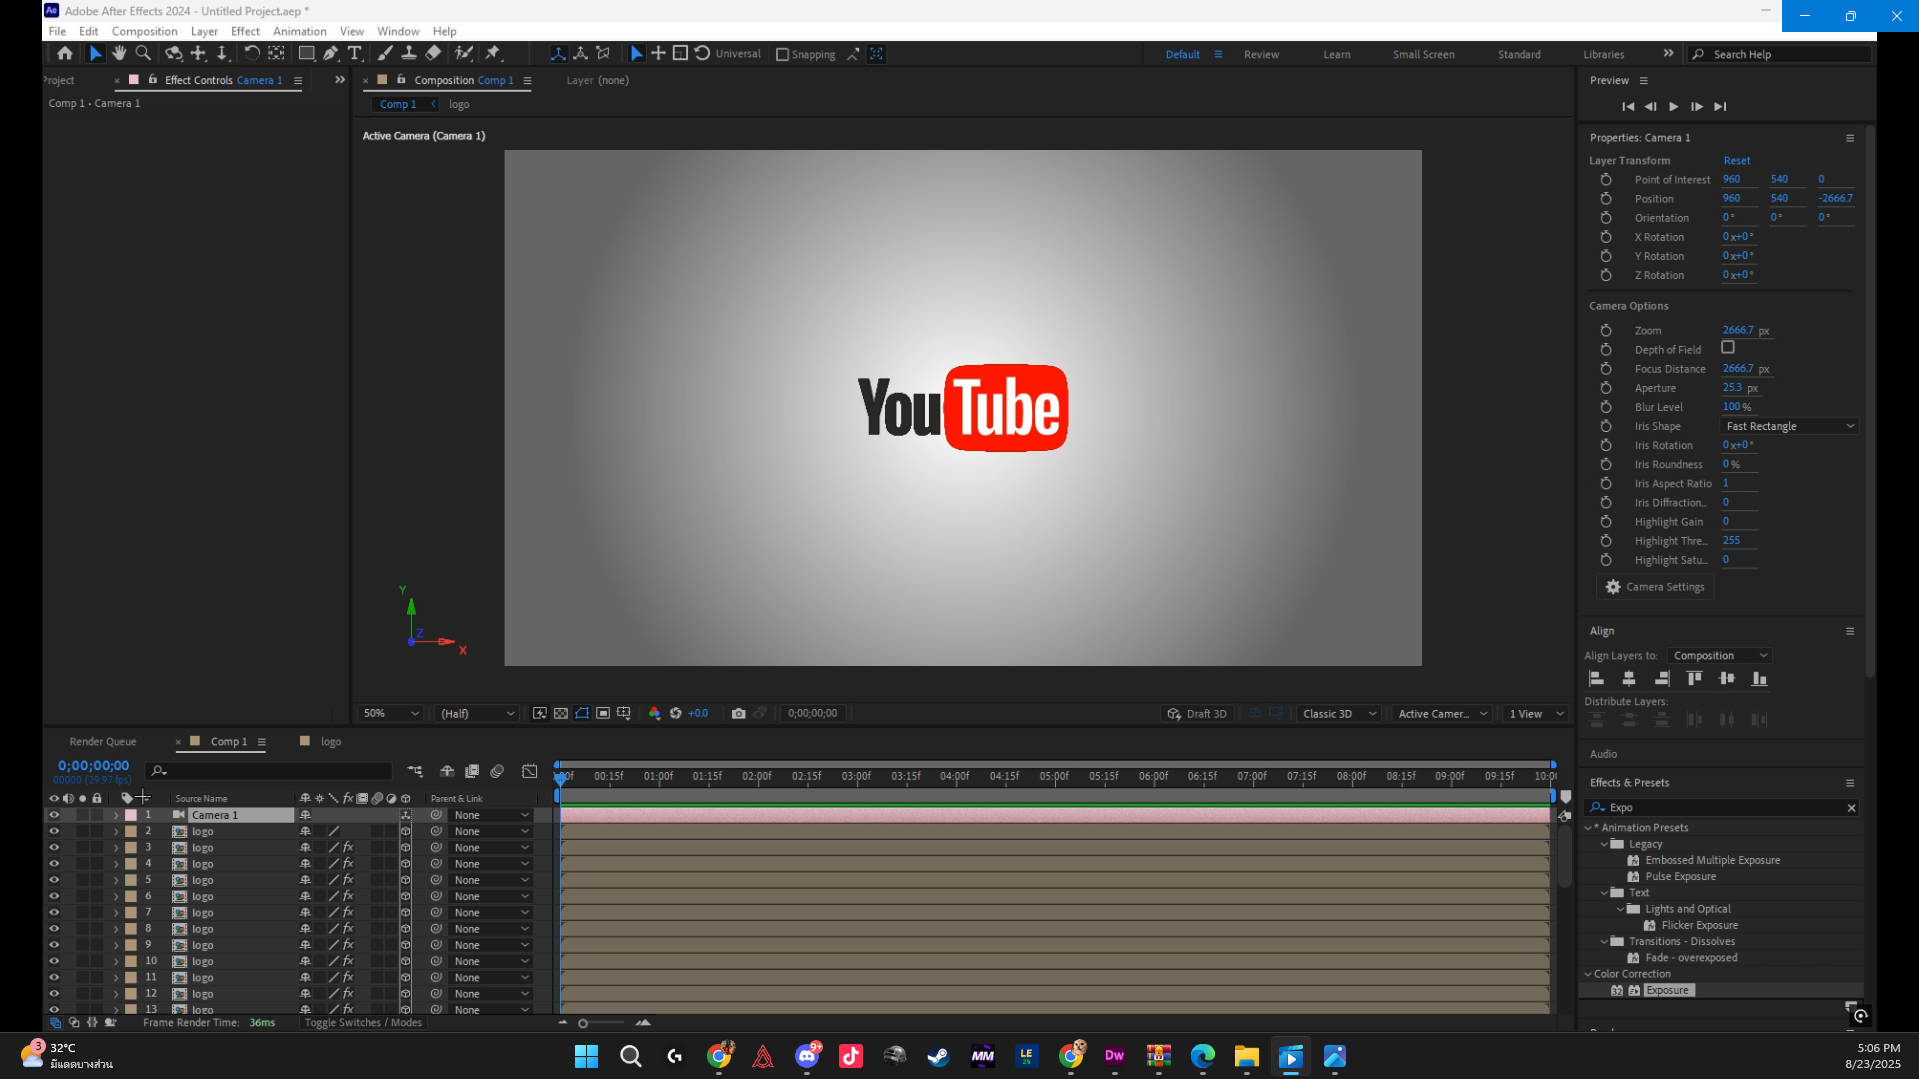
Task: Select the Pen tool
Action: coord(330,54)
